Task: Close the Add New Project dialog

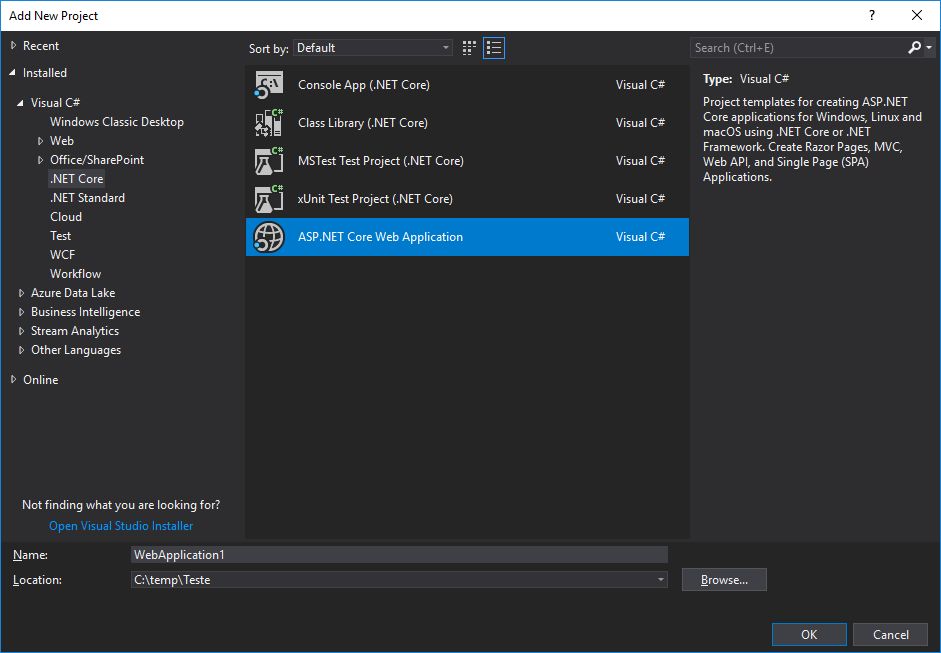Action: click(917, 16)
